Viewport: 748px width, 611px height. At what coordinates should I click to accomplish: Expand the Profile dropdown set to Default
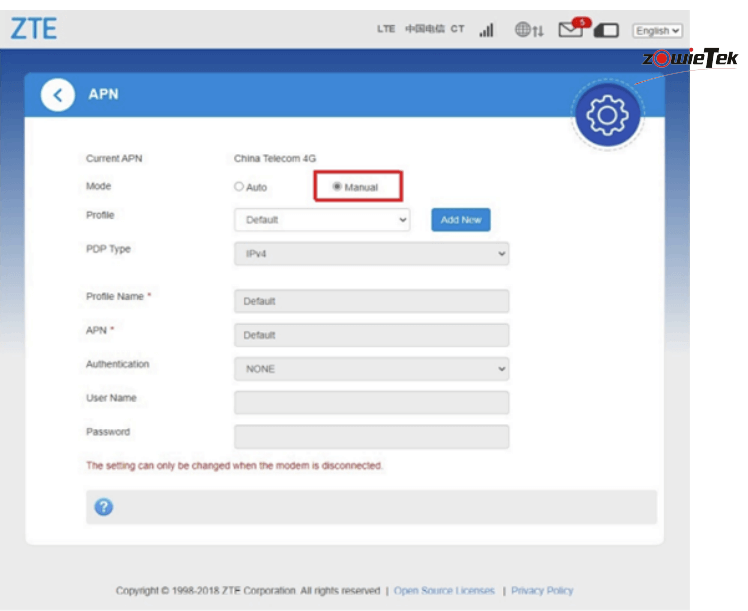[x=322, y=220]
